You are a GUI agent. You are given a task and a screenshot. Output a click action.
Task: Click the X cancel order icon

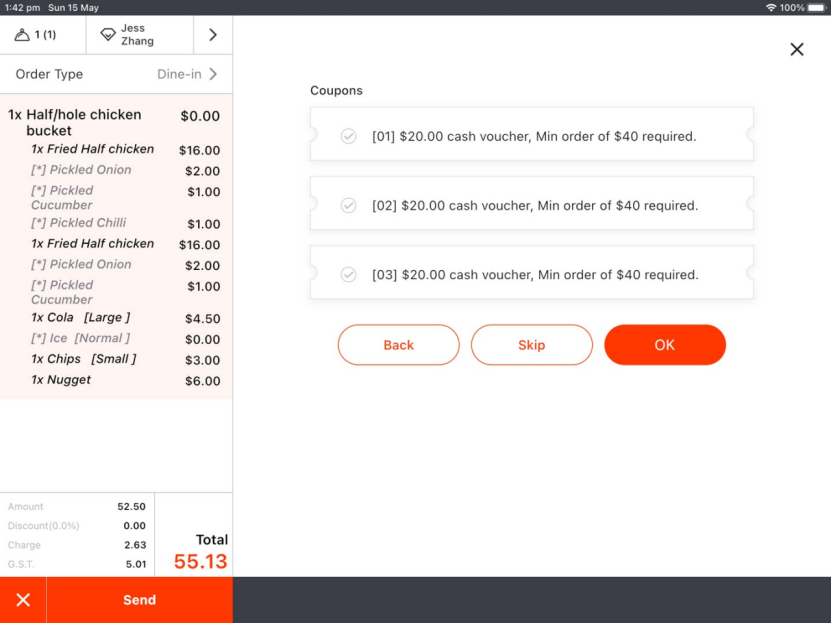coord(23,600)
